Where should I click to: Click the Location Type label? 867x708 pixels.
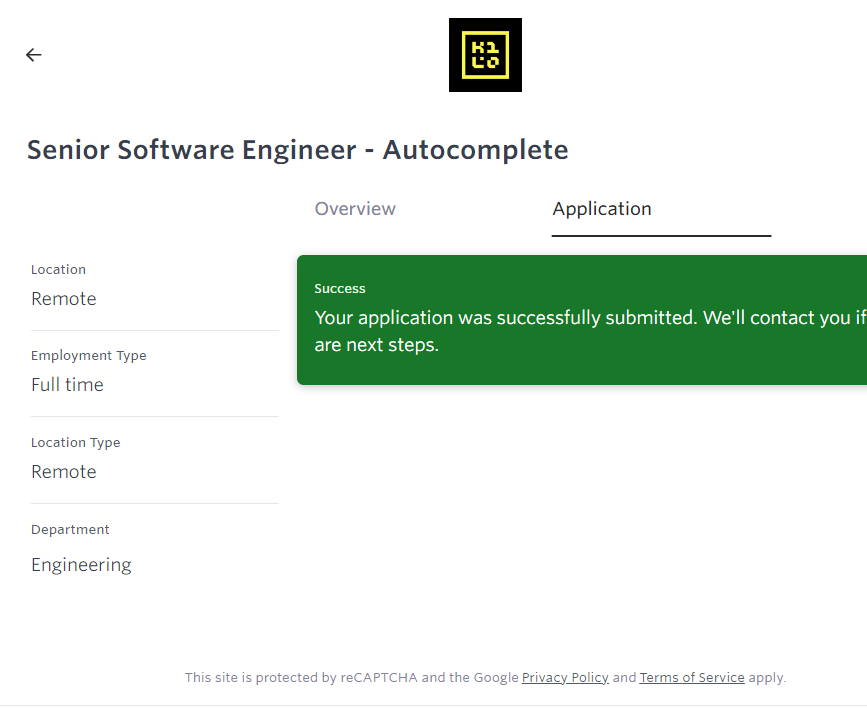75,443
